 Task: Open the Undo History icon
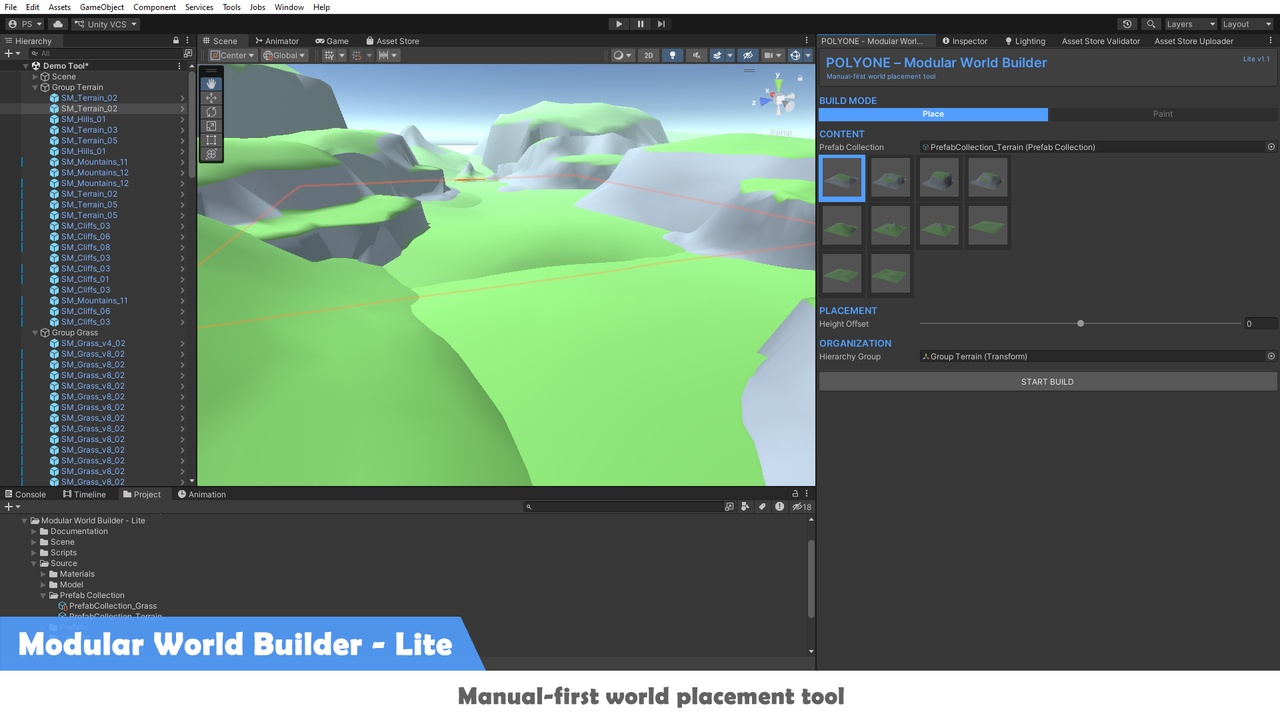pos(1128,24)
